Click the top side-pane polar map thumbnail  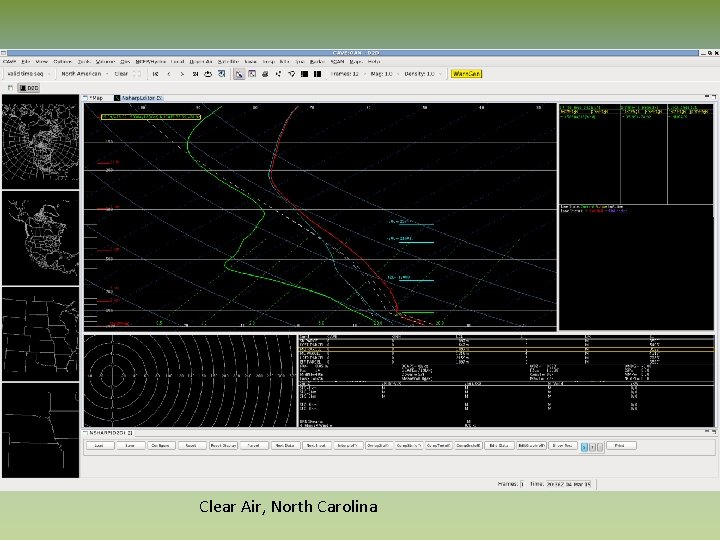40,141
